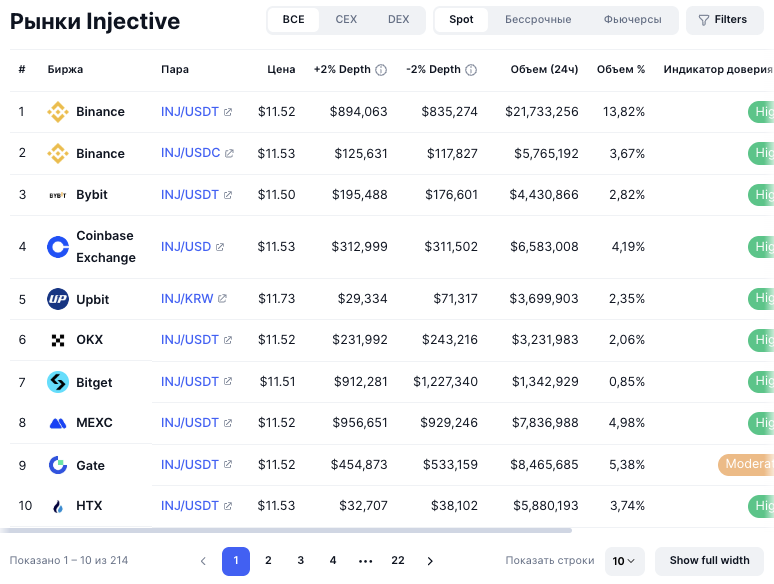The height and width of the screenshot is (584, 774).
Task: Click the Bitget logo icon
Action: coord(58,382)
